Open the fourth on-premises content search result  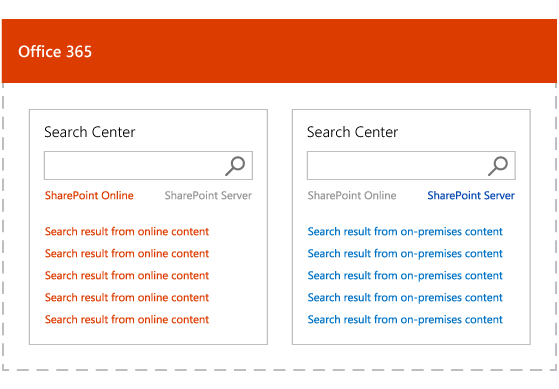point(405,298)
